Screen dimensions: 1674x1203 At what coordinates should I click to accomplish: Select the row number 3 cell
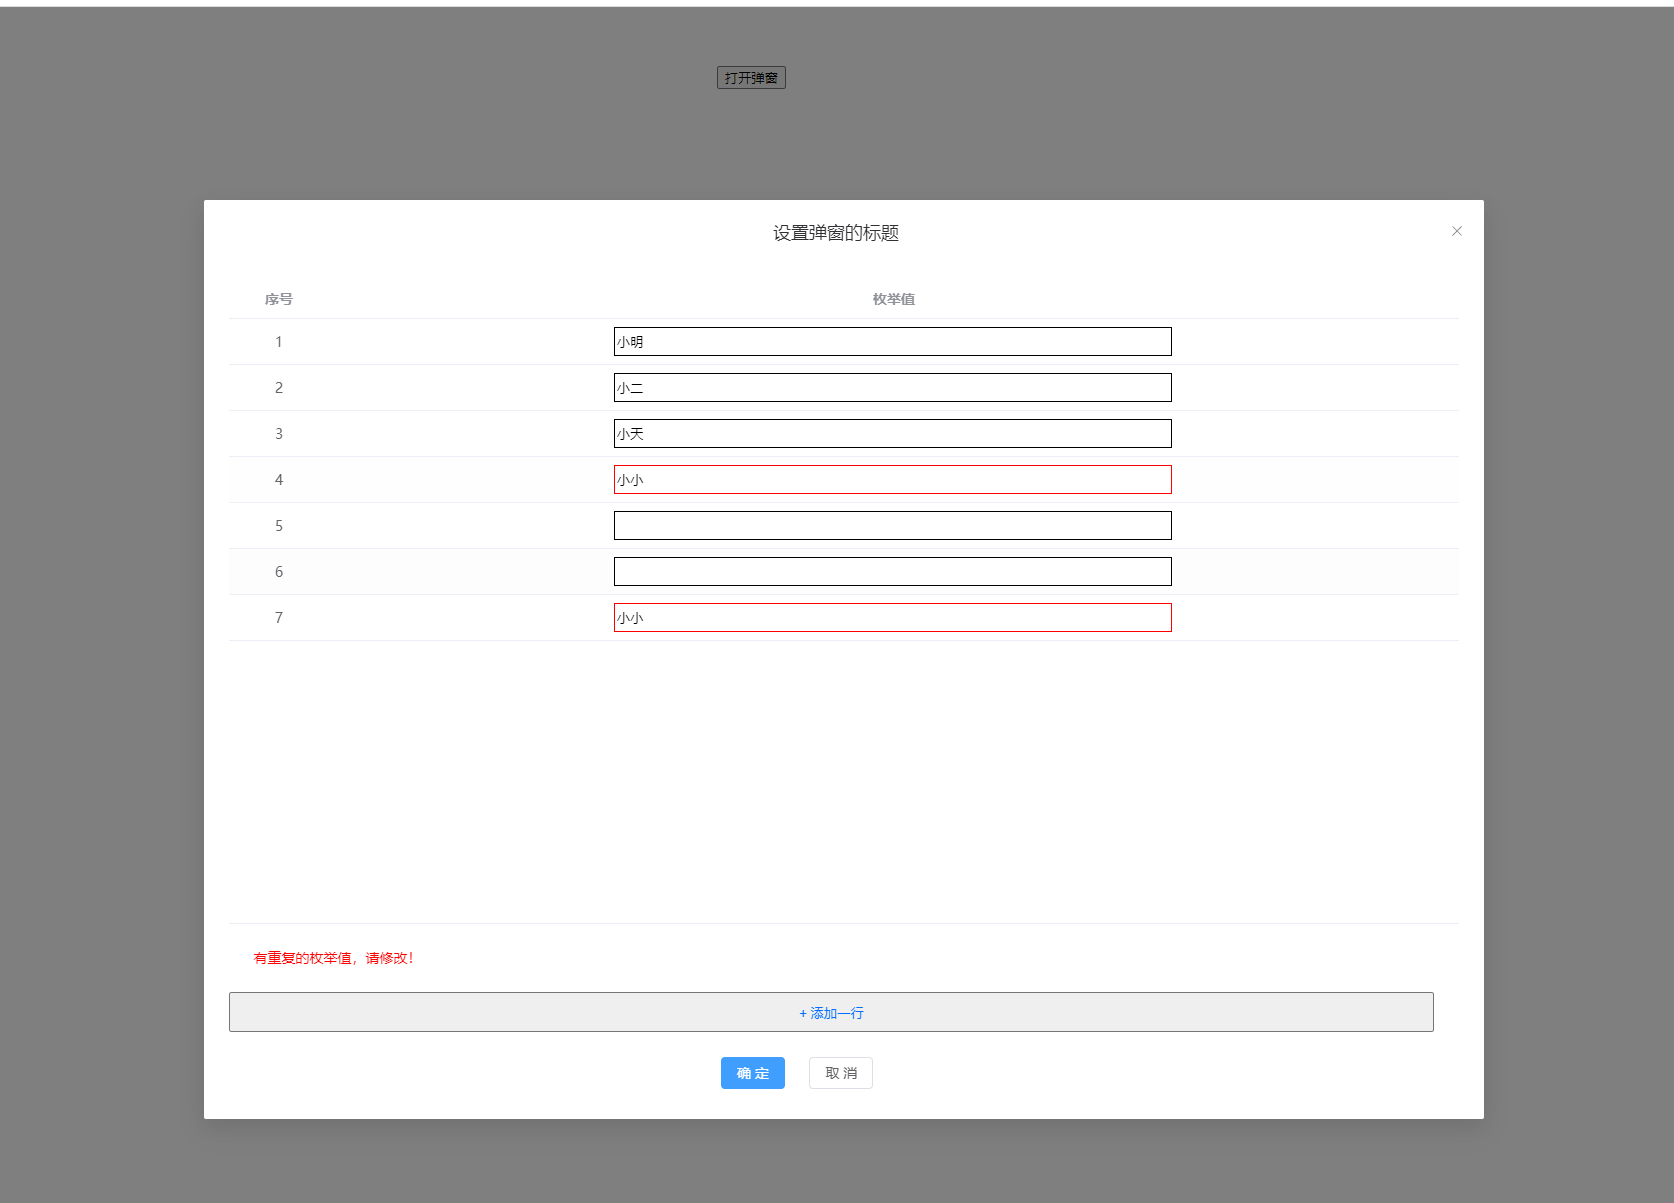click(x=279, y=434)
